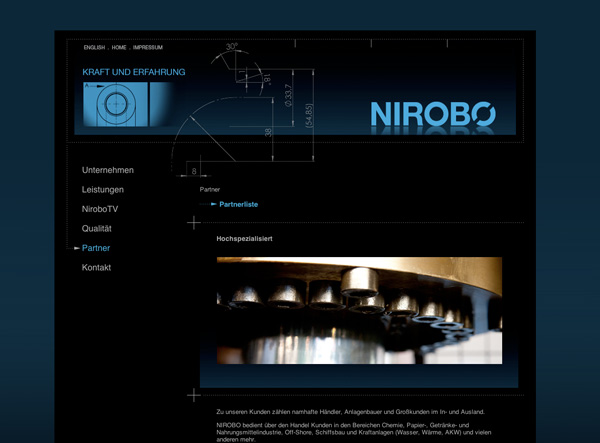The image size is (600, 443).
Task: Click the arrow marker beside Partner in sidebar
Action: pos(76,248)
